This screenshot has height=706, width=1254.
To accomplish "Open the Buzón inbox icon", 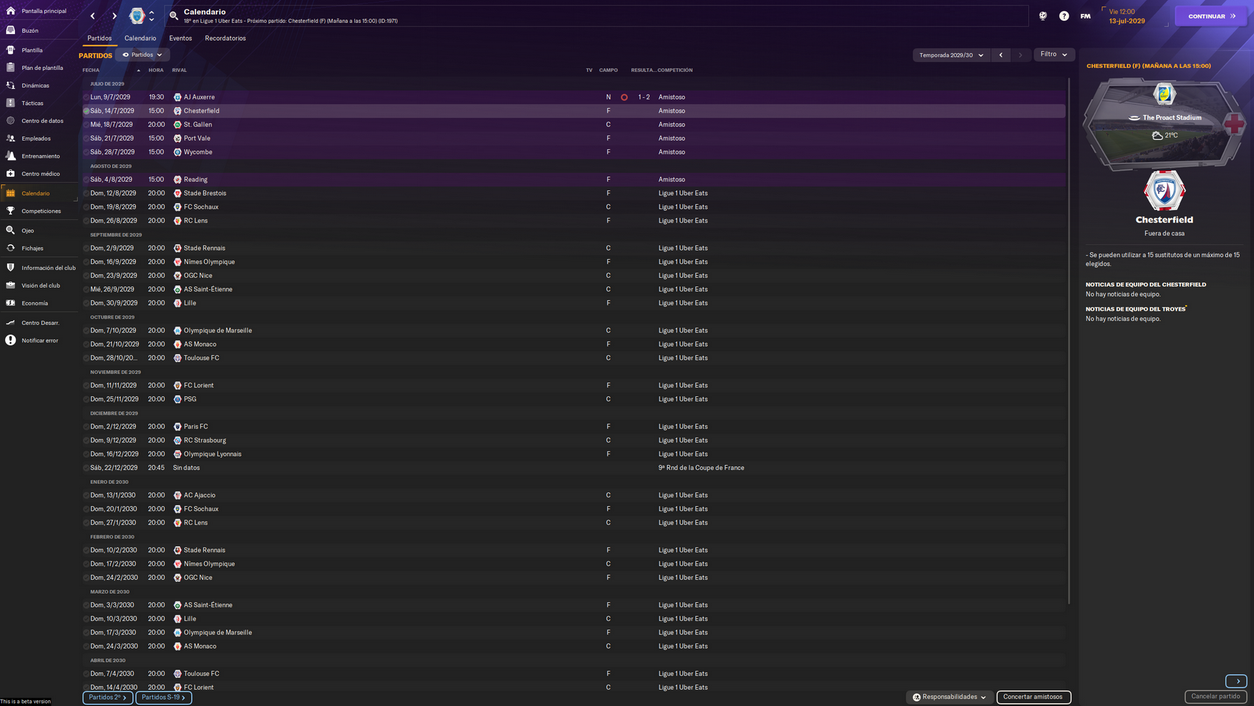I will pyautogui.click(x=10, y=30).
